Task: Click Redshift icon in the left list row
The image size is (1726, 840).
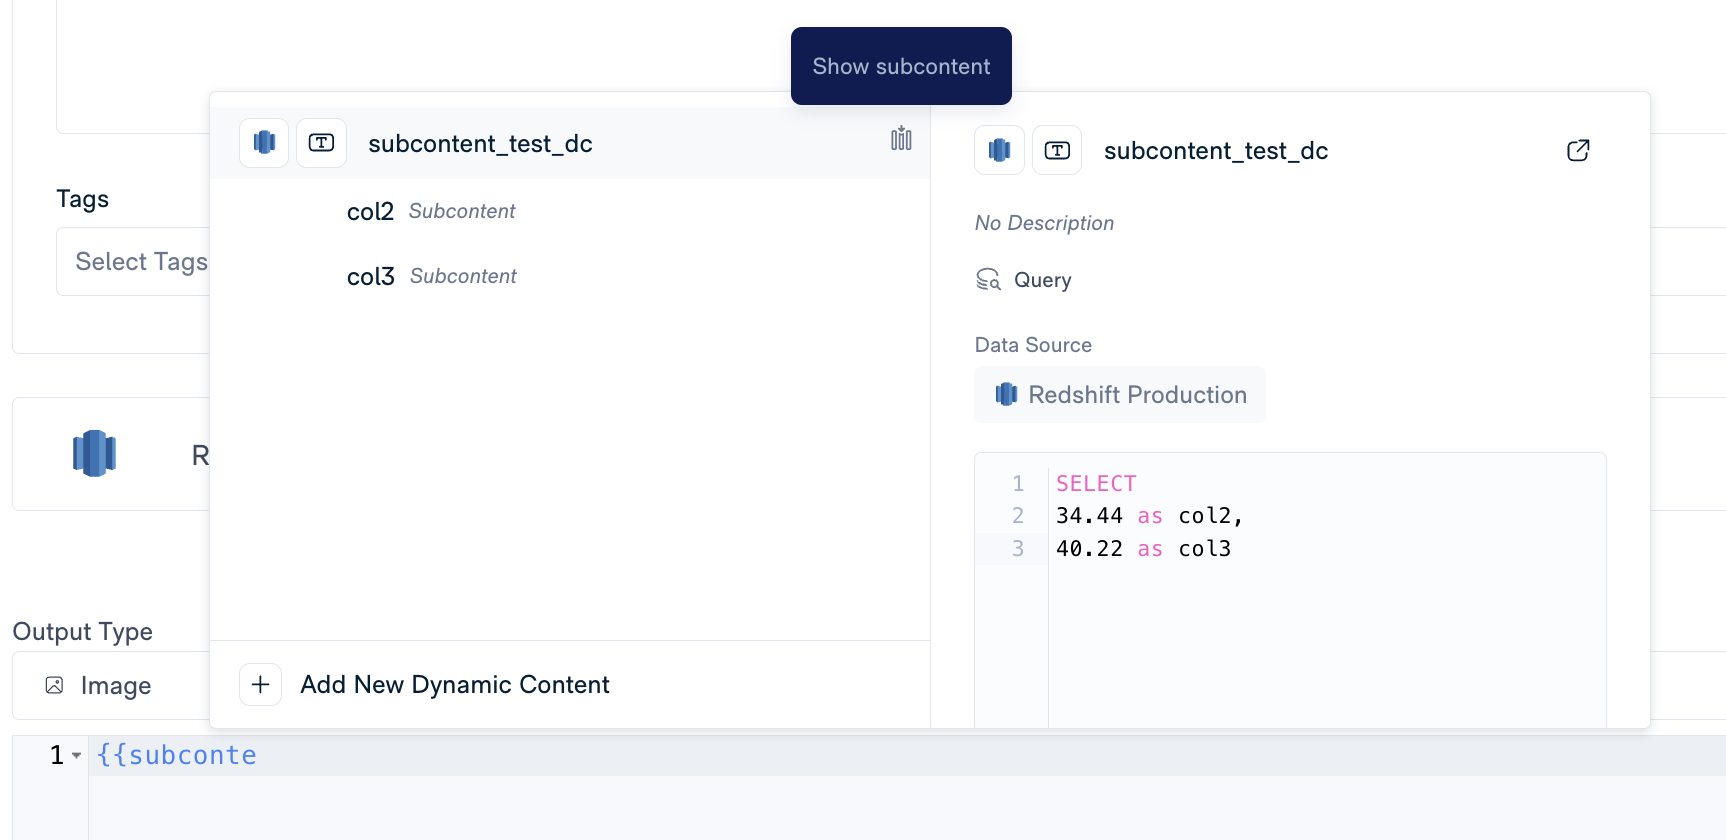Action: tap(264, 143)
